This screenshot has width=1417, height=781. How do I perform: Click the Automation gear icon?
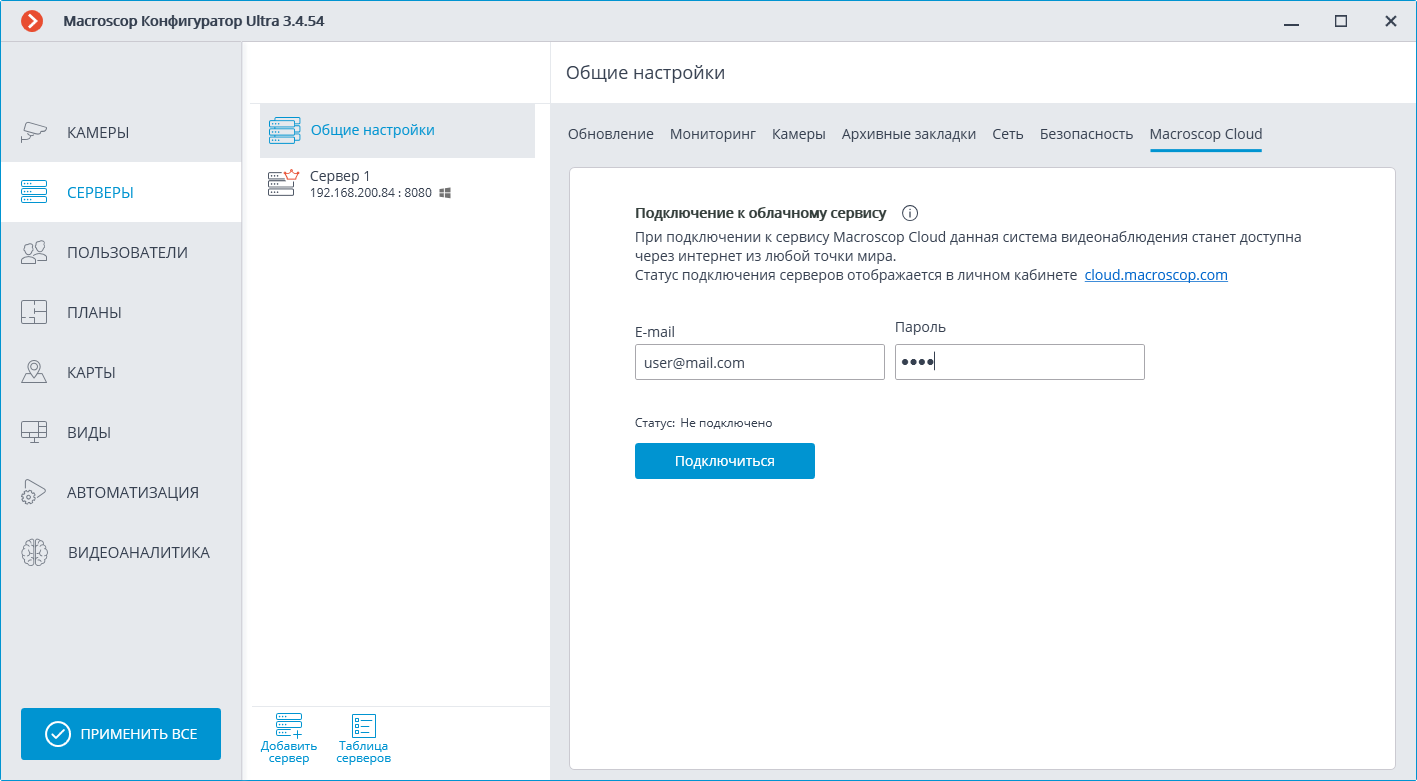click(x=34, y=492)
